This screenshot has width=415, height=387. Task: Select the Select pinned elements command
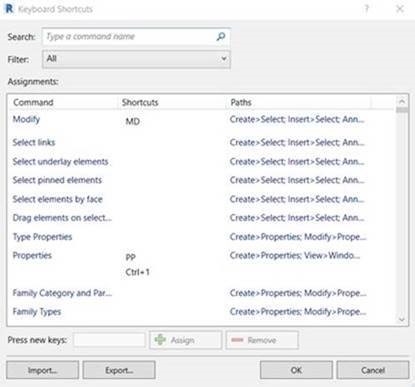[x=57, y=180]
